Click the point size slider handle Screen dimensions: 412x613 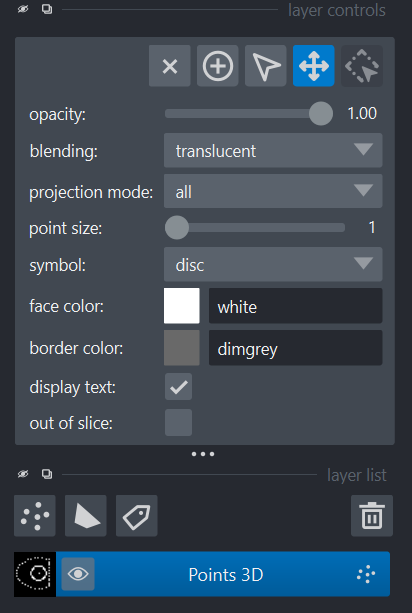click(x=177, y=228)
